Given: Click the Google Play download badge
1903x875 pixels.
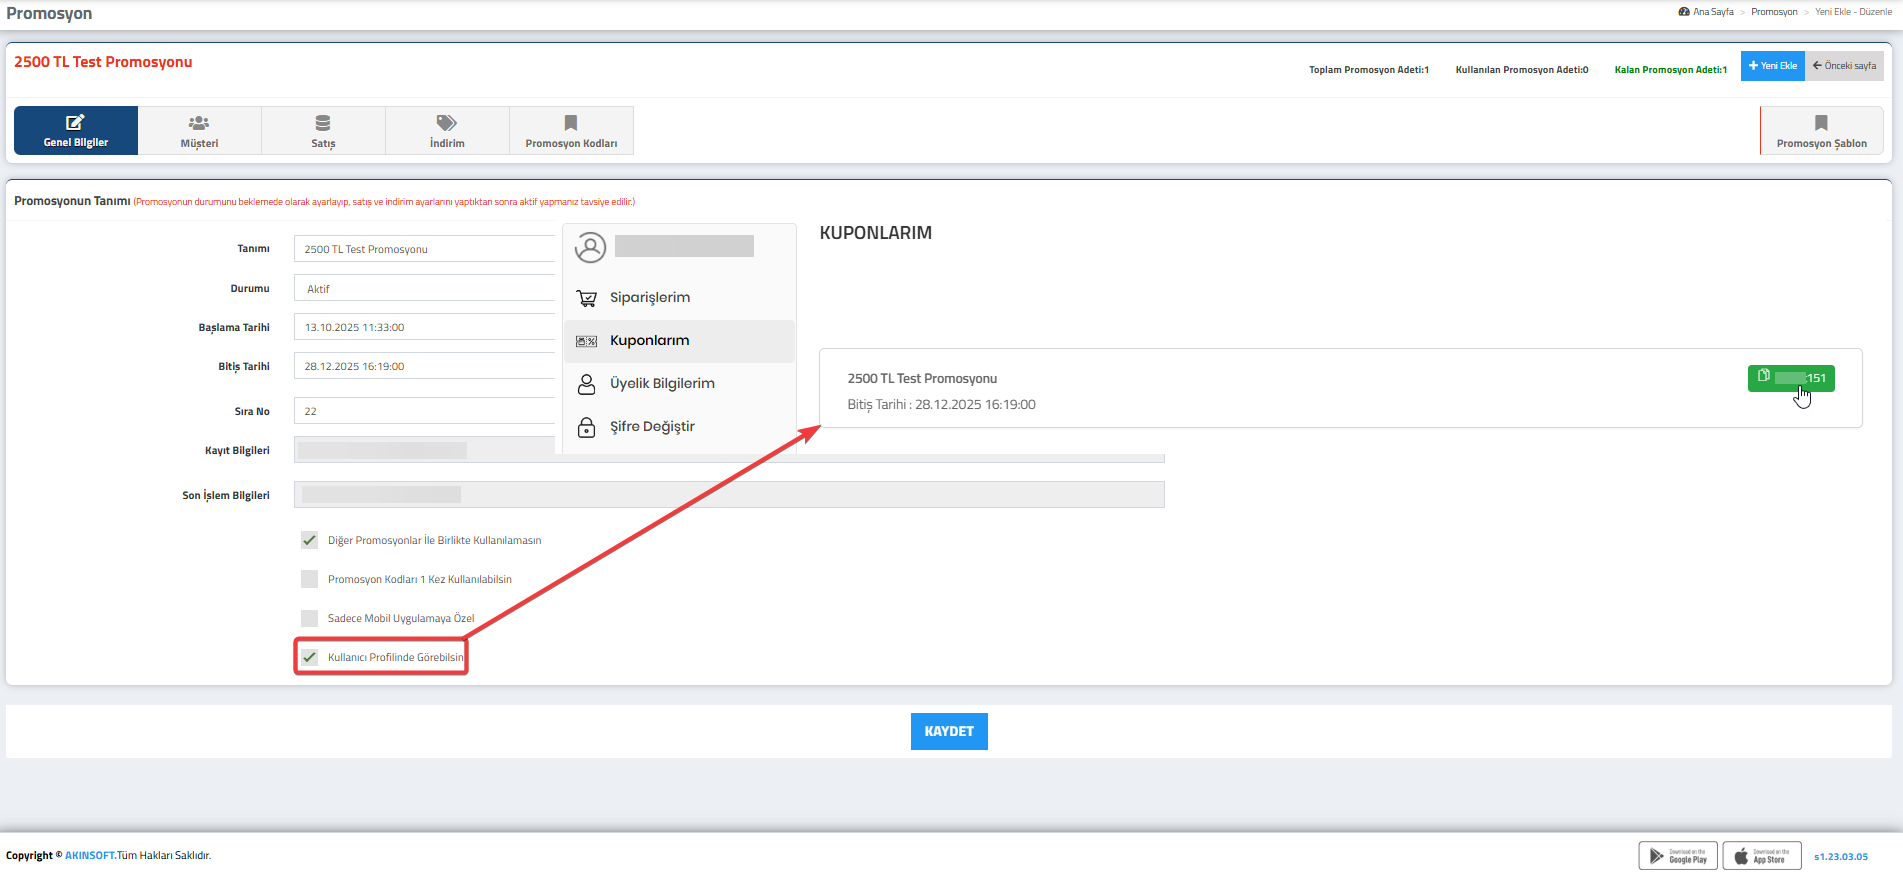Looking at the screenshot, I should (x=1678, y=856).
